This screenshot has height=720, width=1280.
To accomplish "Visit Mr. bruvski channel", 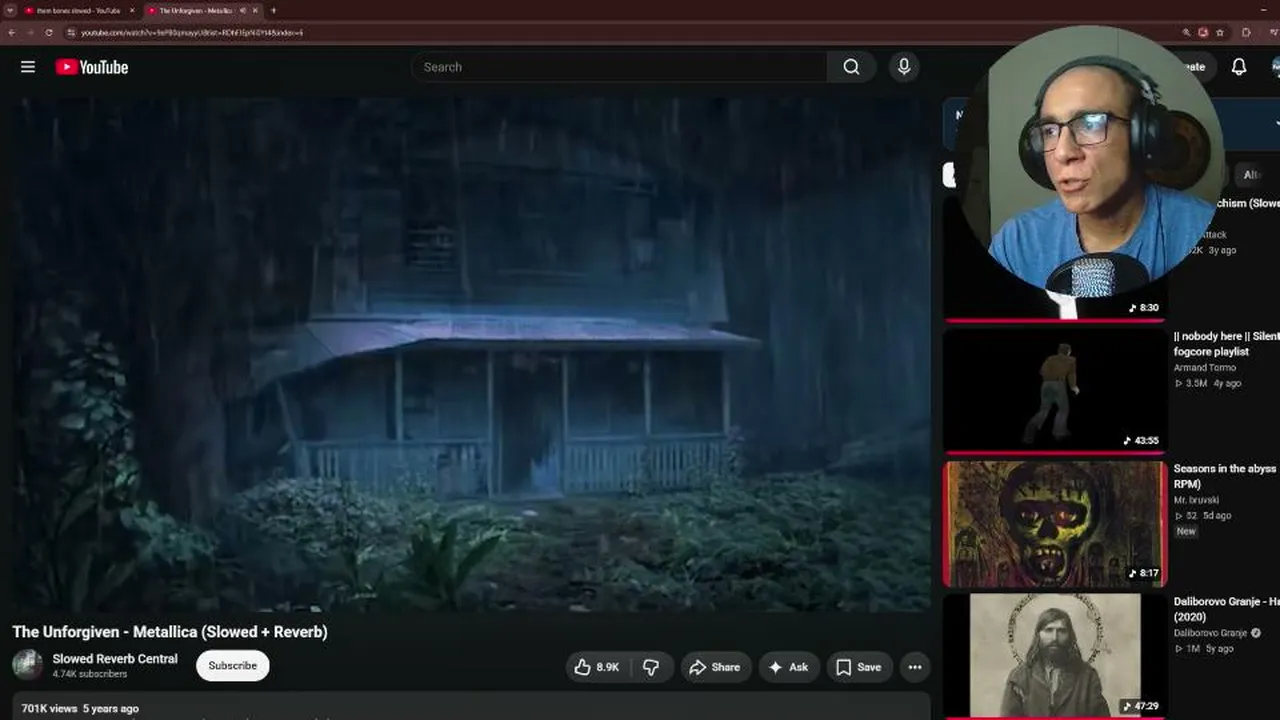I will tap(1197, 499).
